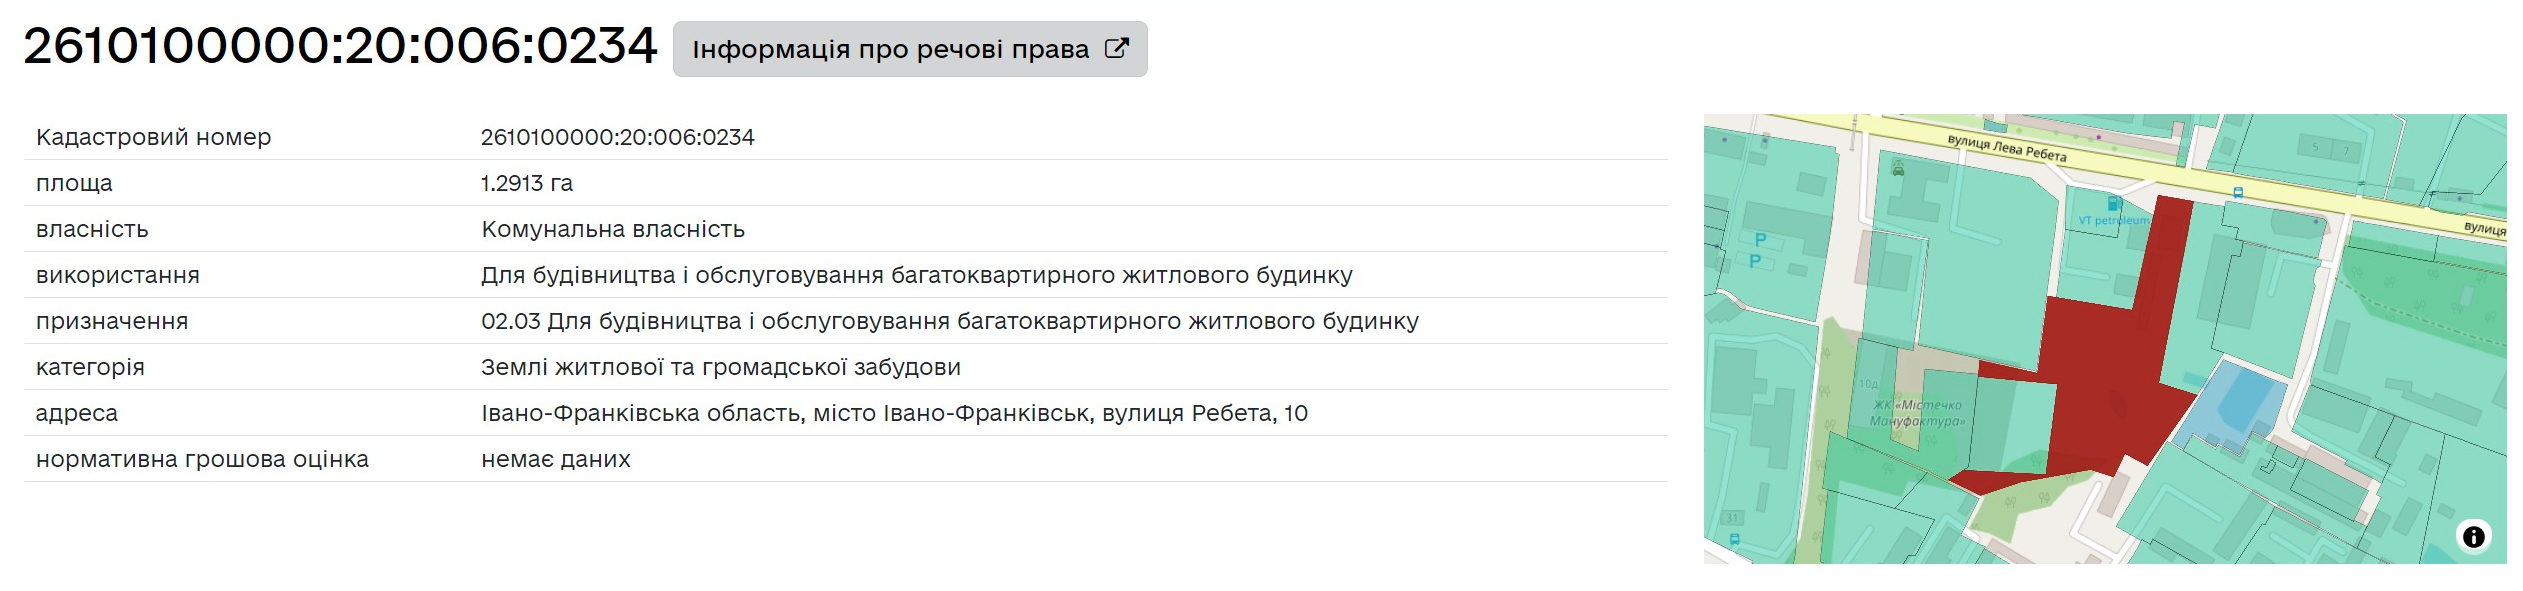2523x591 pixels.
Task: Click the car wash icon on the map
Action: [x=1898, y=168]
